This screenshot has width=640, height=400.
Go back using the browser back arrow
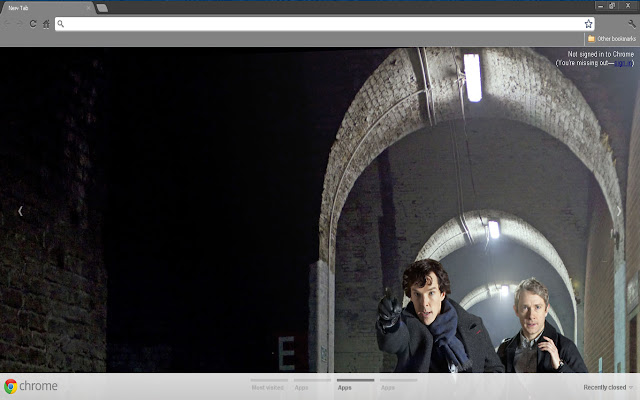(7, 24)
